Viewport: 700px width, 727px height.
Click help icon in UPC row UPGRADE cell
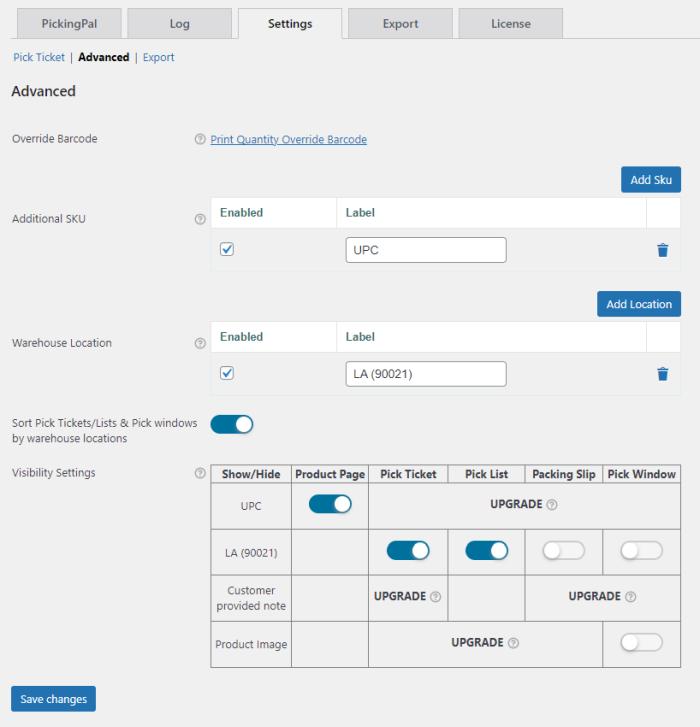pos(552,505)
